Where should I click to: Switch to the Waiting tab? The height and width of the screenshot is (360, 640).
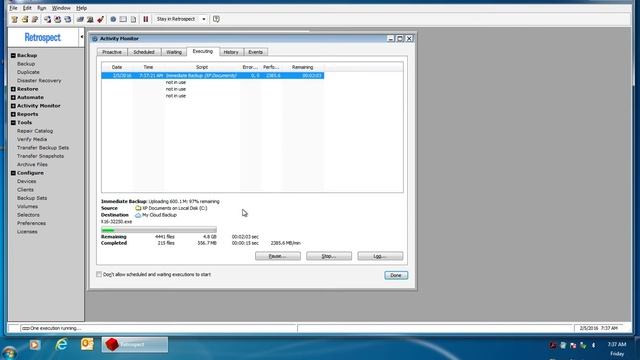(x=174, y=52)
